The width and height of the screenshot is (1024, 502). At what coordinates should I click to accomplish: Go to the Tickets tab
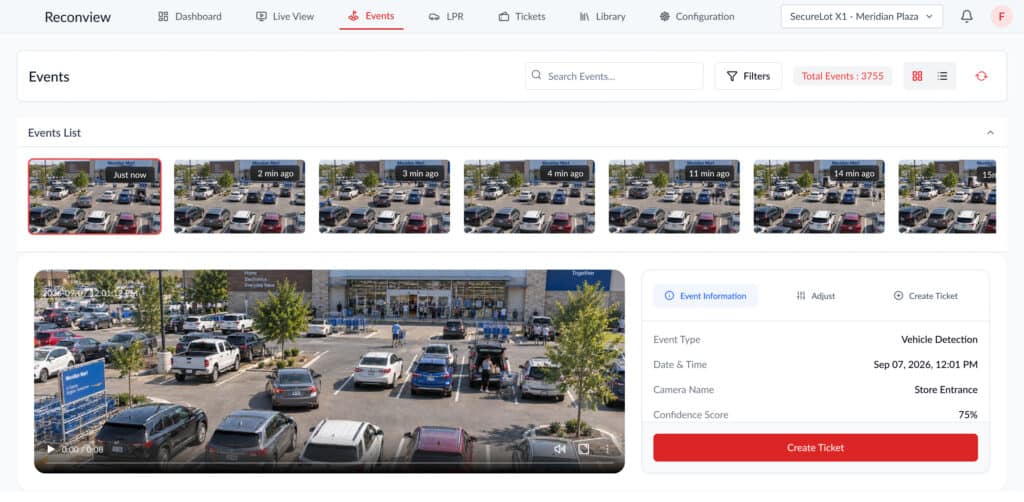pyautogui.click(x=521, y=16)
